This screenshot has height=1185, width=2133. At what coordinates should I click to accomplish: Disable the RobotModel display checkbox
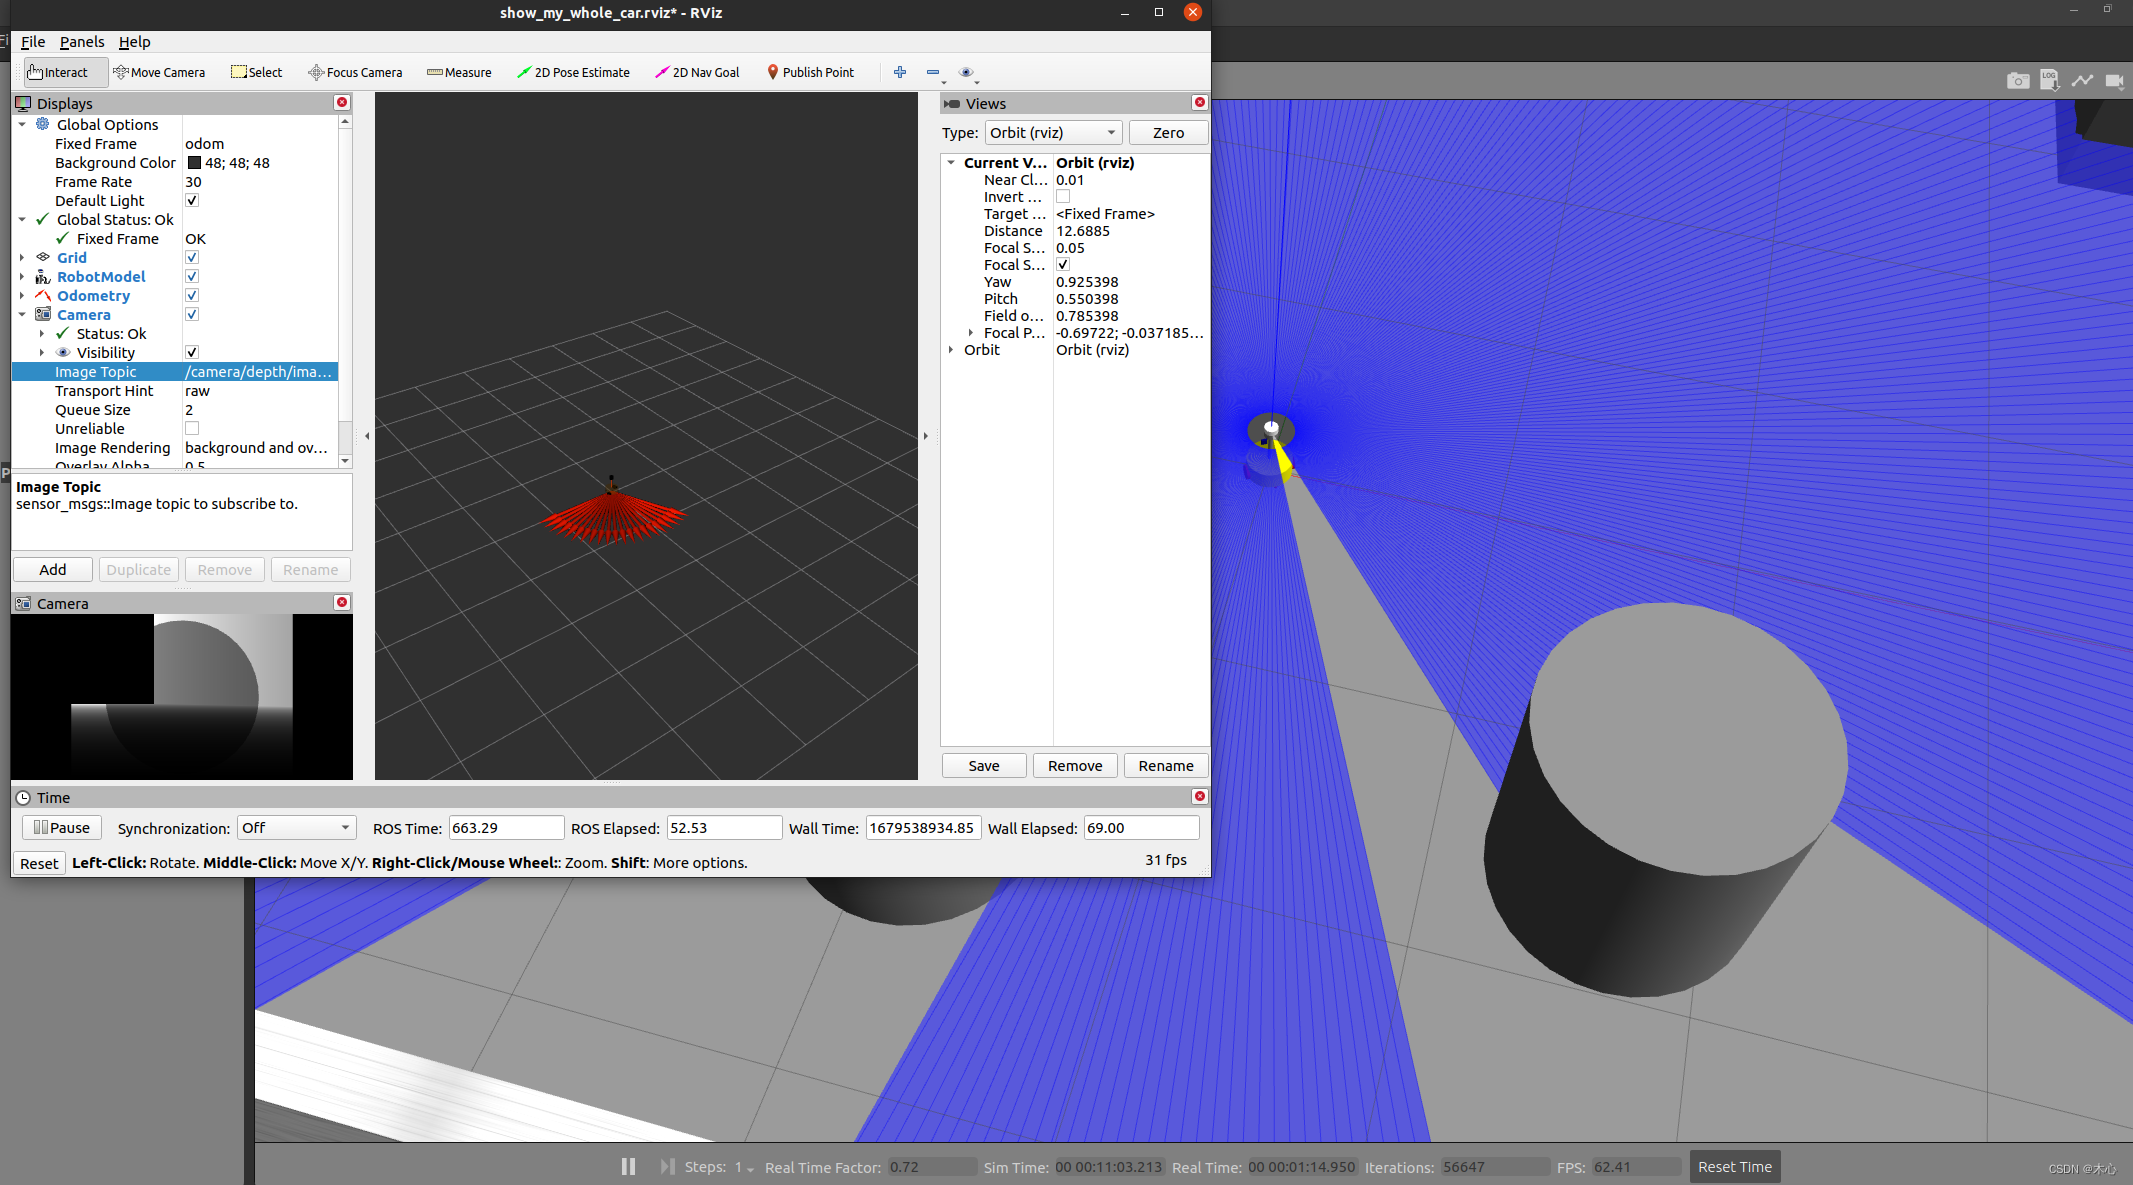coord(192,277)
